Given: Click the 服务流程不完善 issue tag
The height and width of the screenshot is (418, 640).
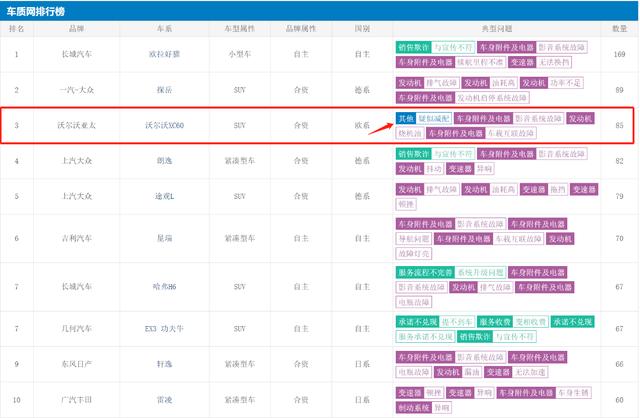Looking at the screenshot, I should click(x=425, y=272).
